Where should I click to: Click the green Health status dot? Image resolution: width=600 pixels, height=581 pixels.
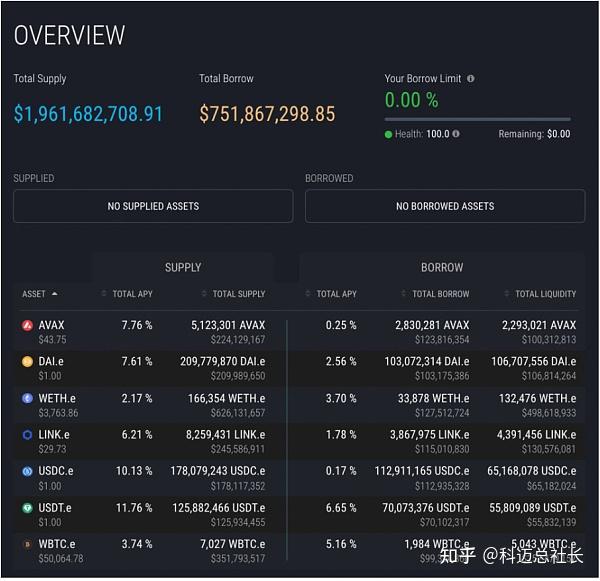click(388, 134)
